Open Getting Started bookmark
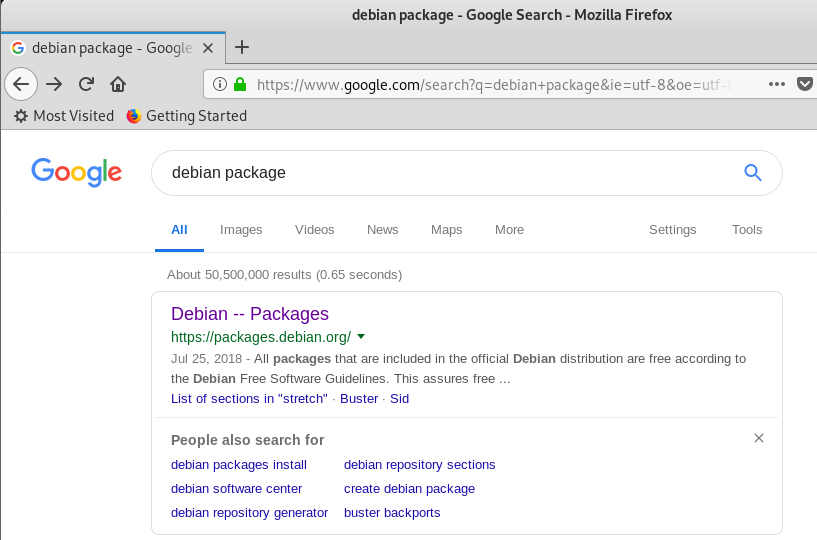 point(187,116)
